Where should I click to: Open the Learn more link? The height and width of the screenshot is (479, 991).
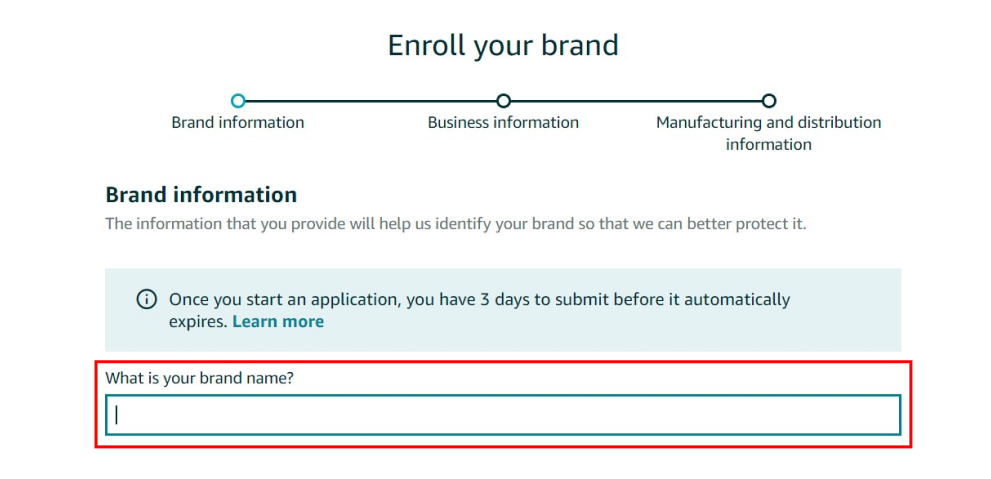278,321
